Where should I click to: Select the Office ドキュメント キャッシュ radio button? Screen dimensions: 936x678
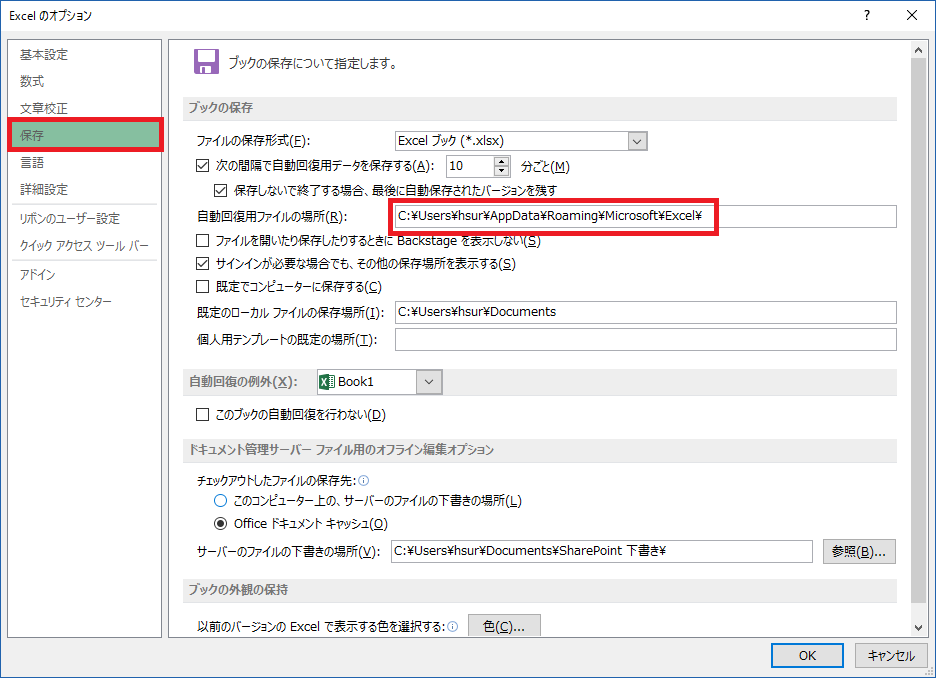[x=221, y=523]
